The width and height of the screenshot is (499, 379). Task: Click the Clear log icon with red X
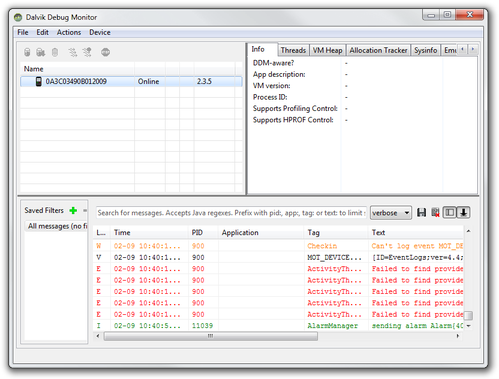click(x=435, y=213)
